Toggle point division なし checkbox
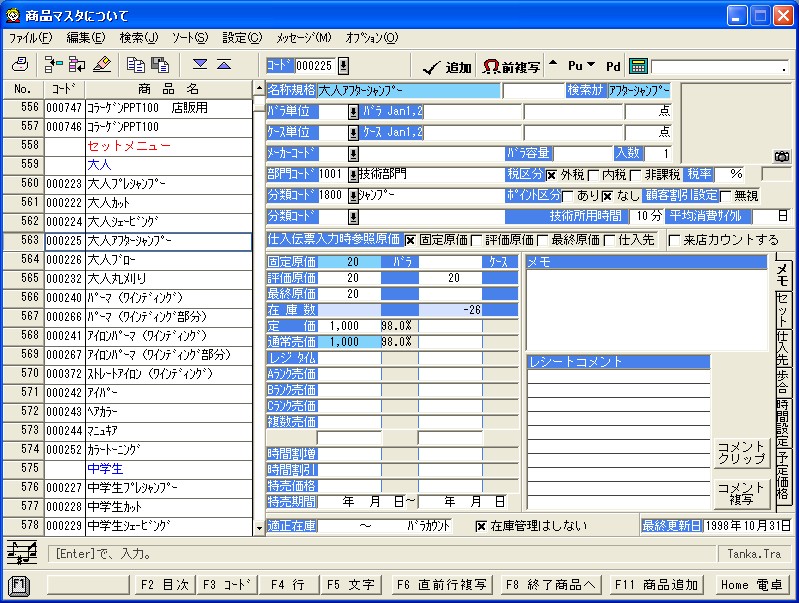 point(607,196)
